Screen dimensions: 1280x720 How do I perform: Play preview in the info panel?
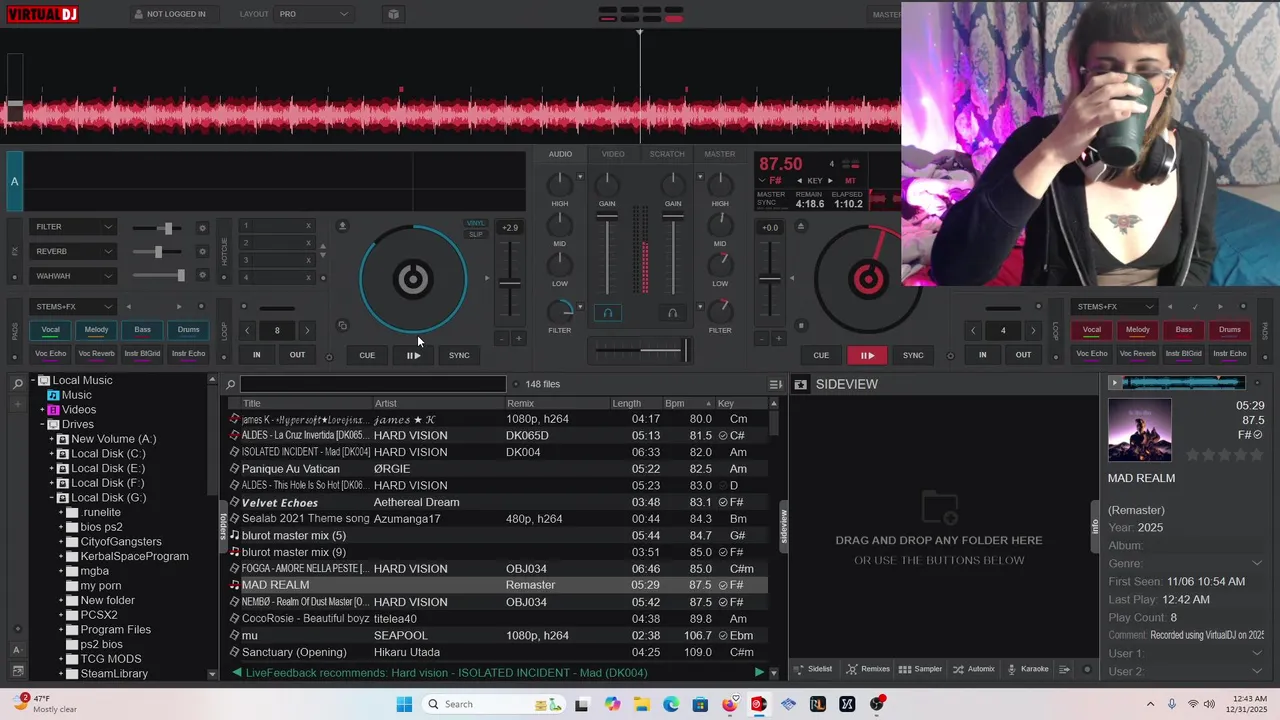pyautogui.click(x=1114, y=382)
